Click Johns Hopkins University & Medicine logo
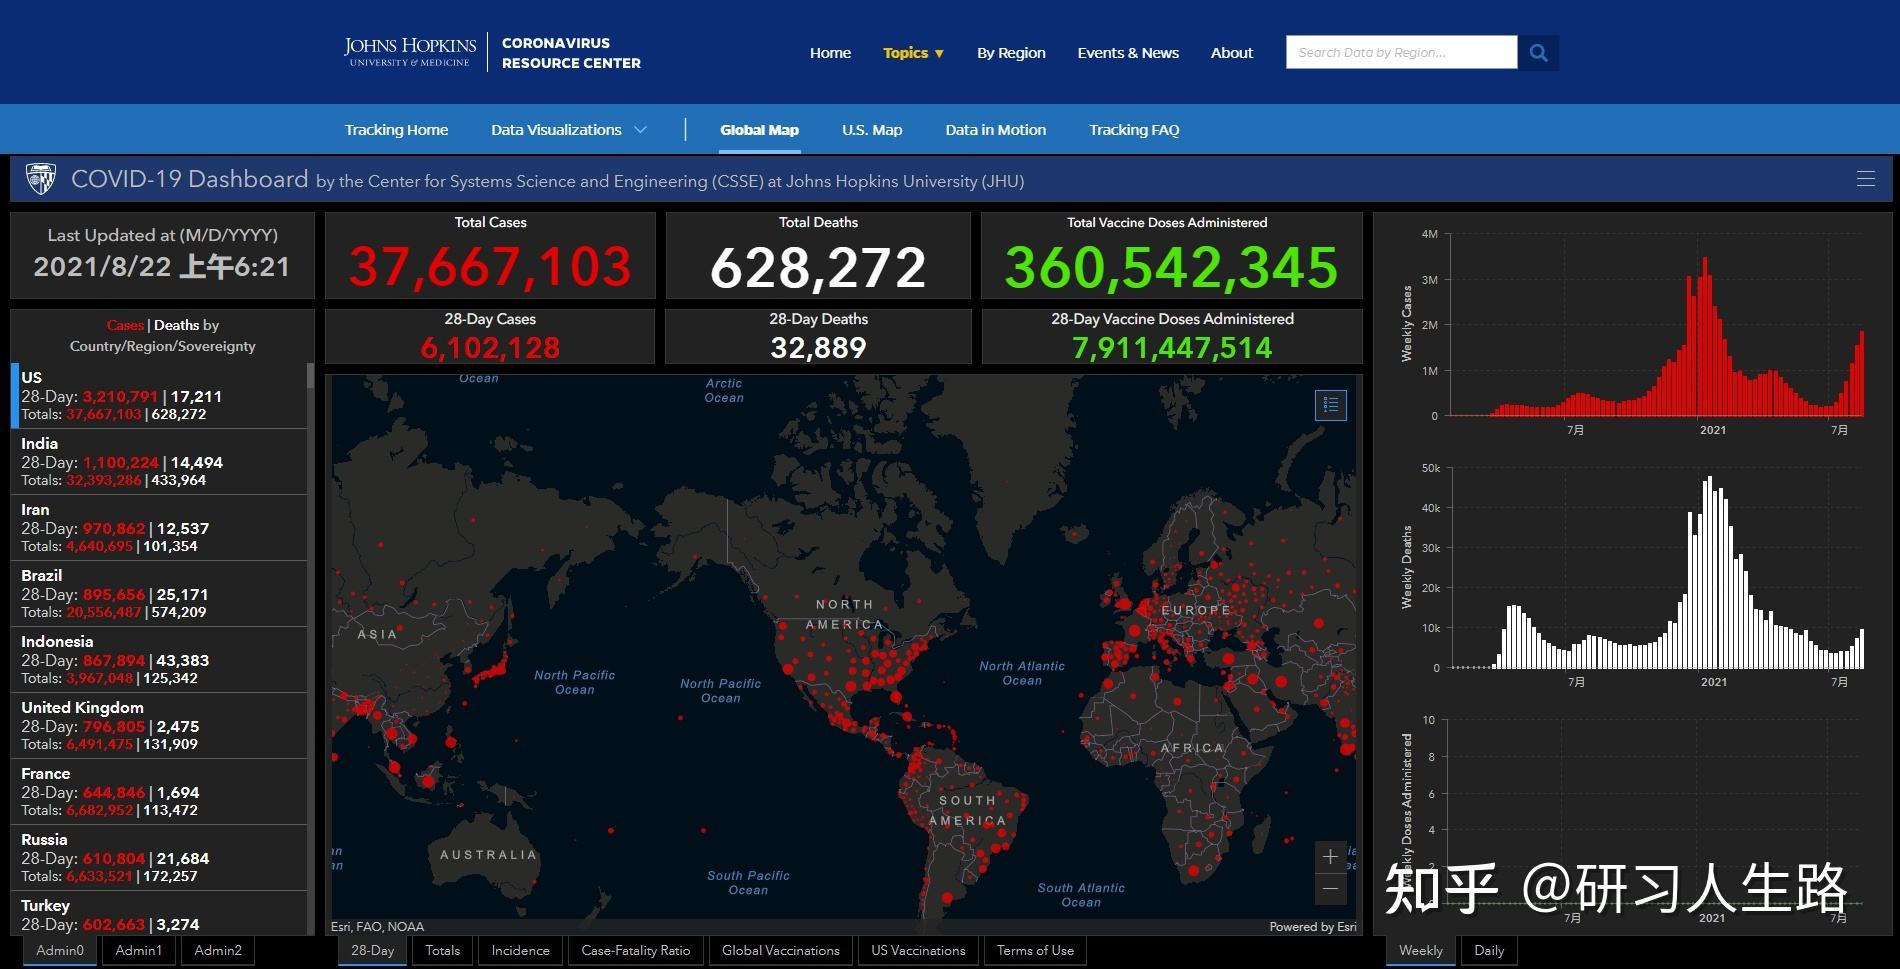Viewport: 1900px width, 969px height. click(x=410, y=52)
